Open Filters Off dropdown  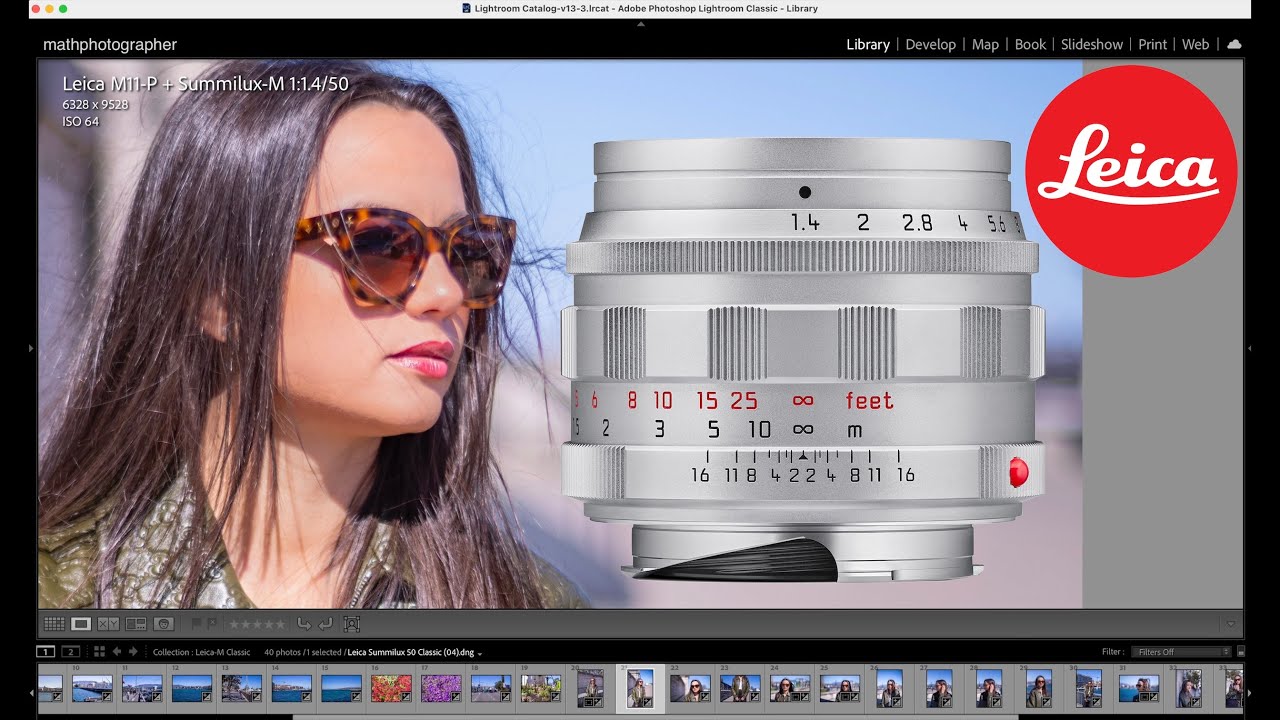click(x=1181, y=652)
